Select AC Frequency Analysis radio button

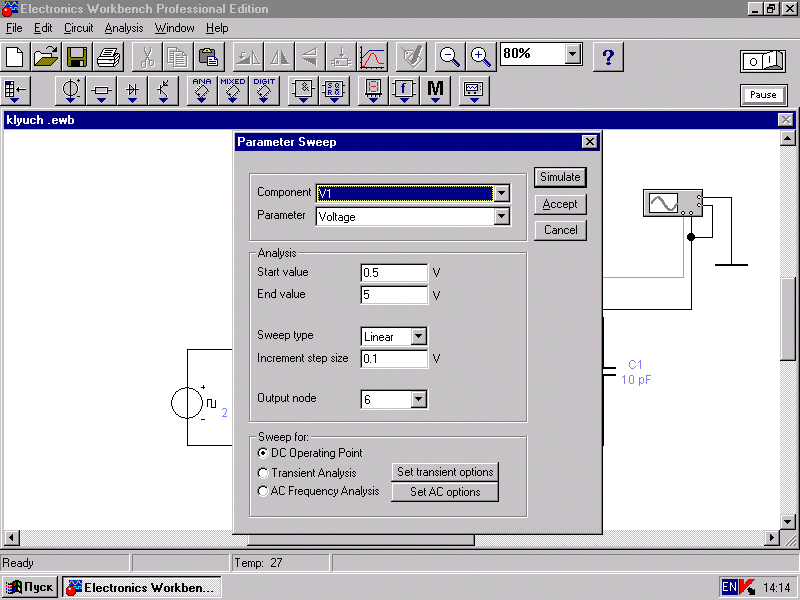(x=263, y=491)
